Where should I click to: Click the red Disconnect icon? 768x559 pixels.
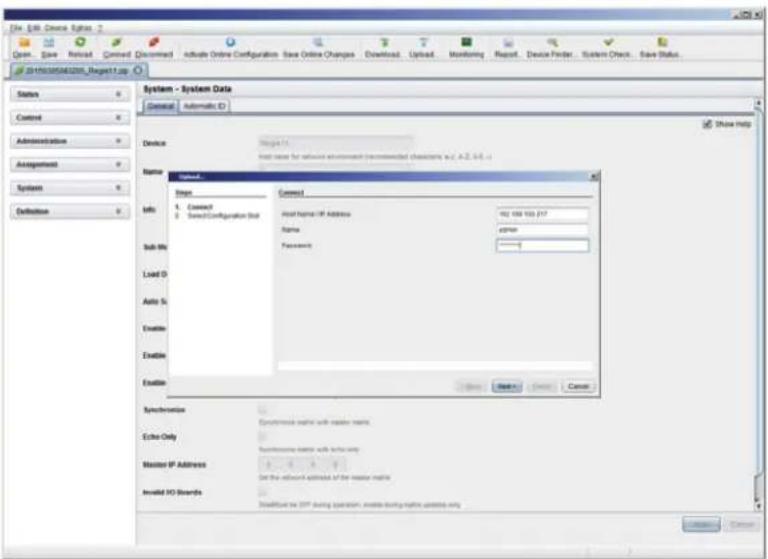tap(154, 42)
